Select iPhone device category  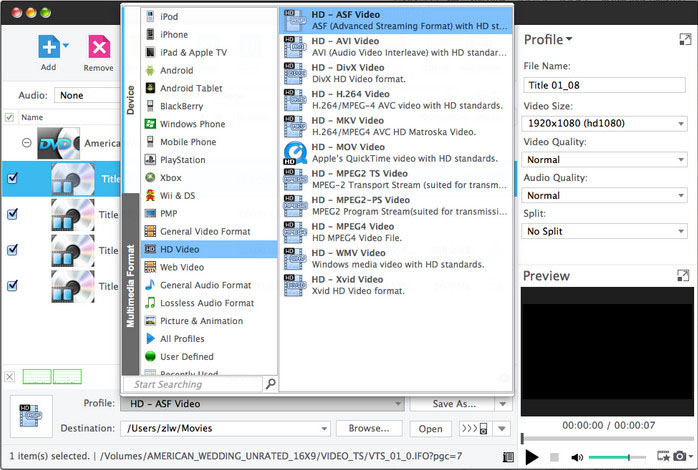coord(209,34)
